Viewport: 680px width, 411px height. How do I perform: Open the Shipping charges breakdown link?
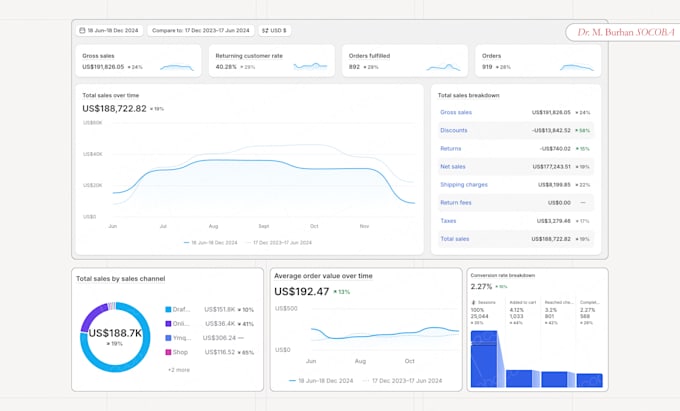pyautogui.click(x=464, y=185)
